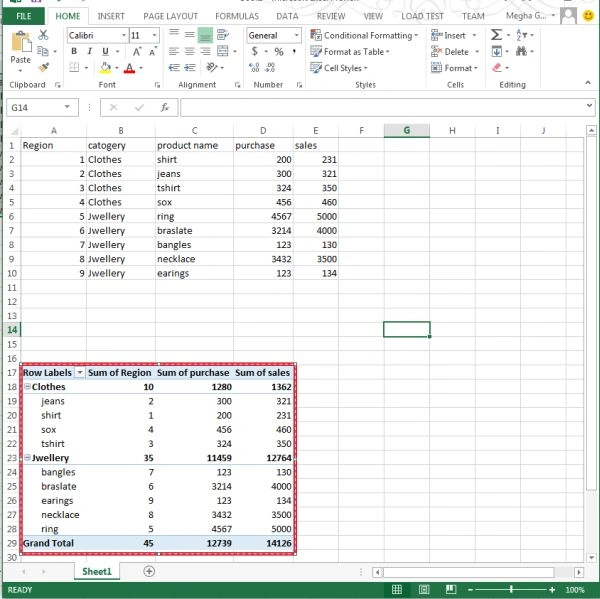Click the Cut scissors icon

point(43,35)
